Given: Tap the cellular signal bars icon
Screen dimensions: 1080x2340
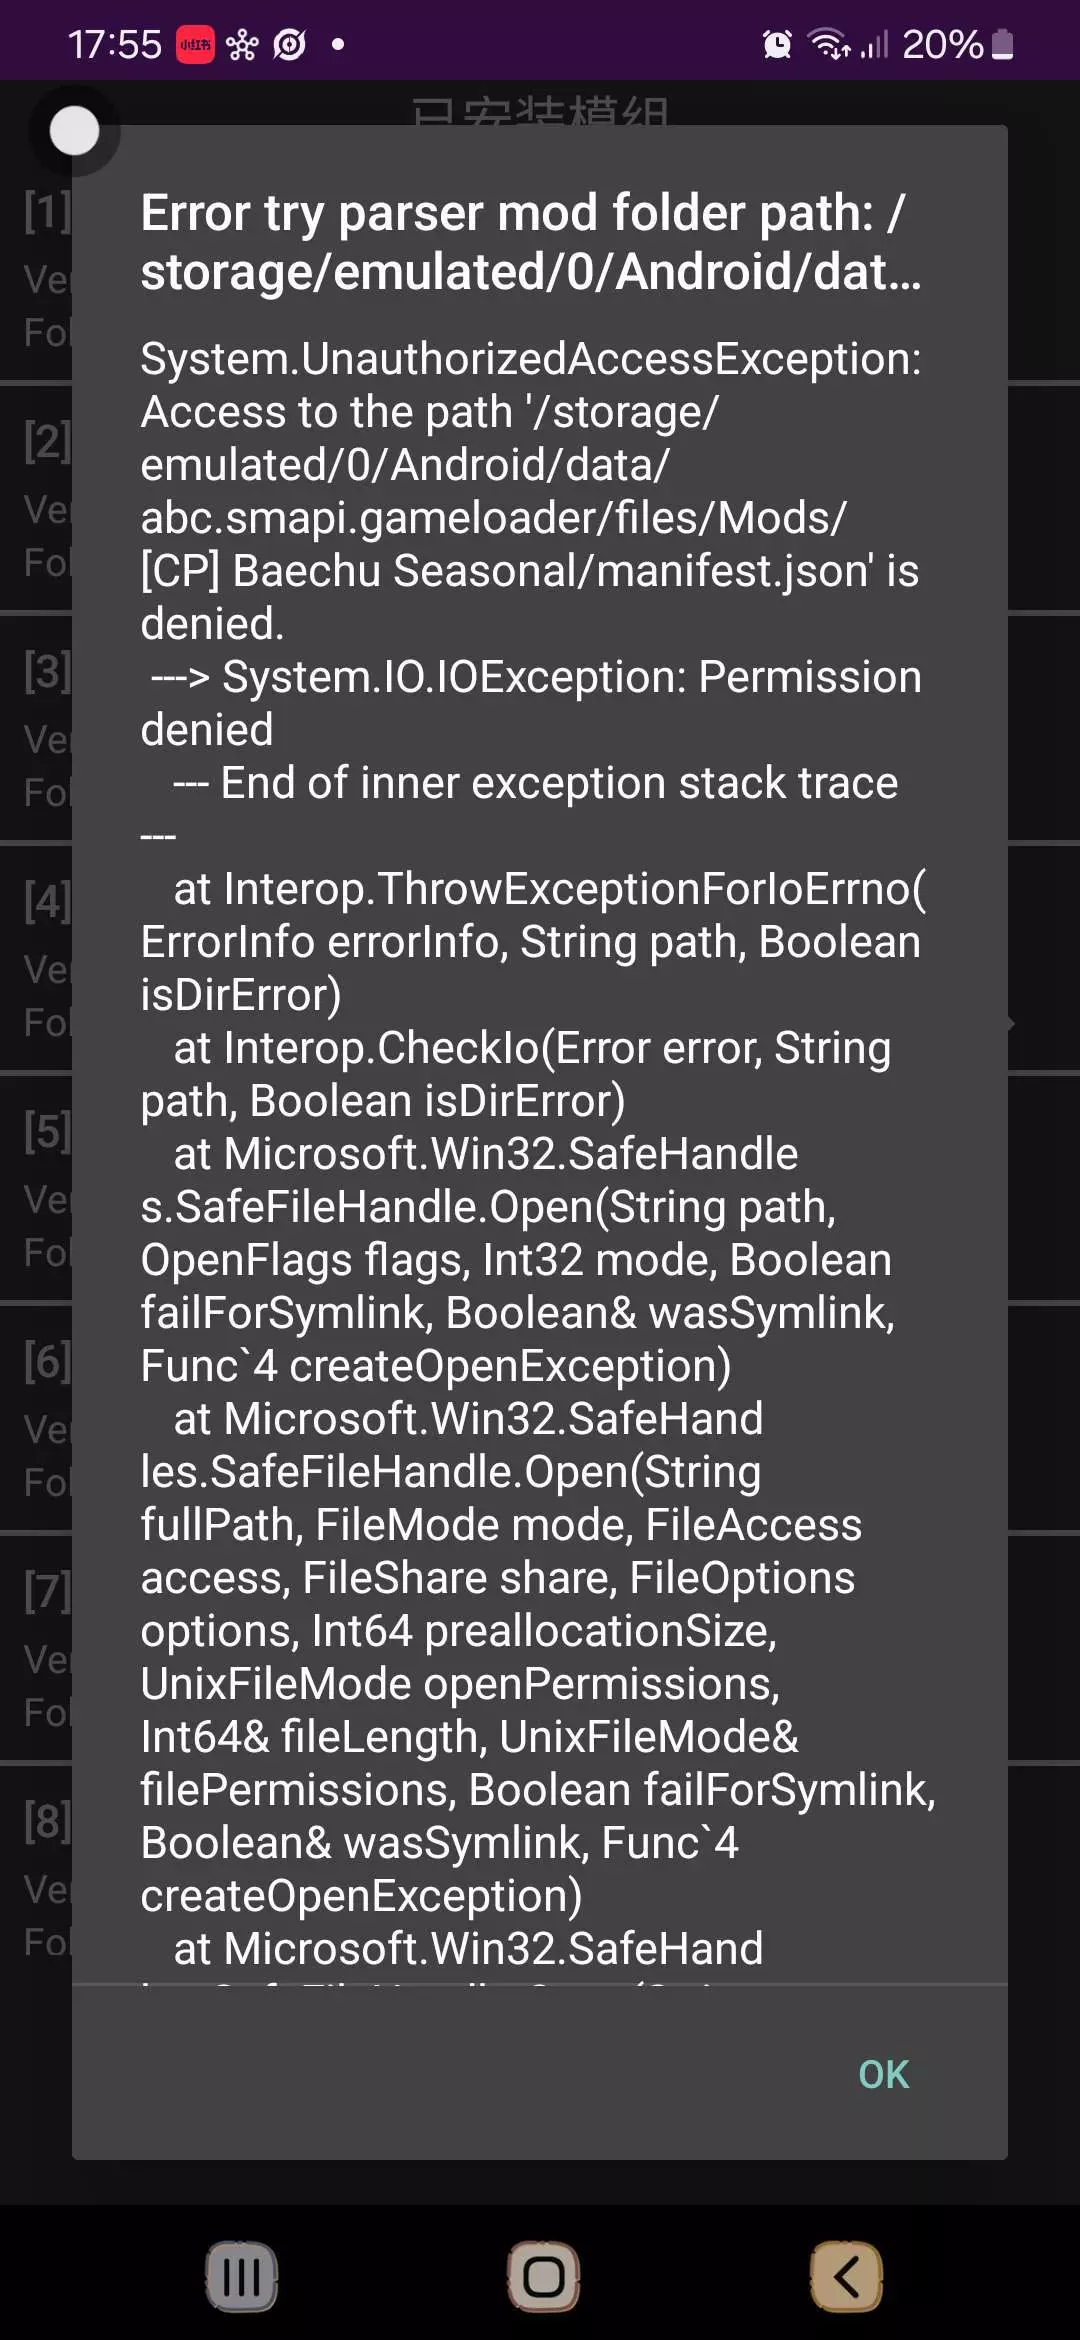Looking at the screenshot, I should 875,44.
